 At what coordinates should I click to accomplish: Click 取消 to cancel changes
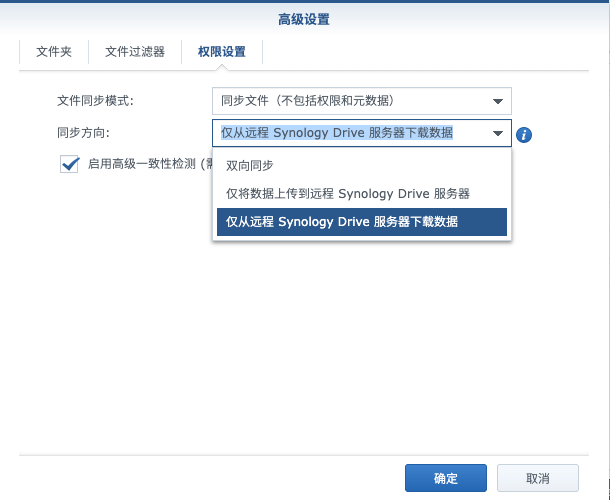(537, 479)
